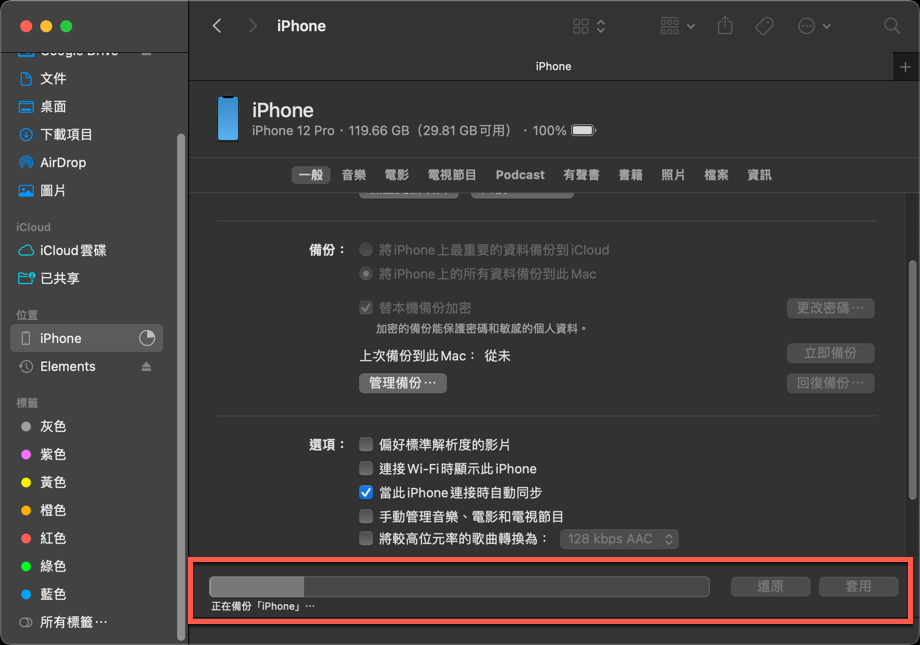This screenshot has width=920, height=645.
Task: Toggle 替本機備份加密 checkbox
Action: [366, 308]
